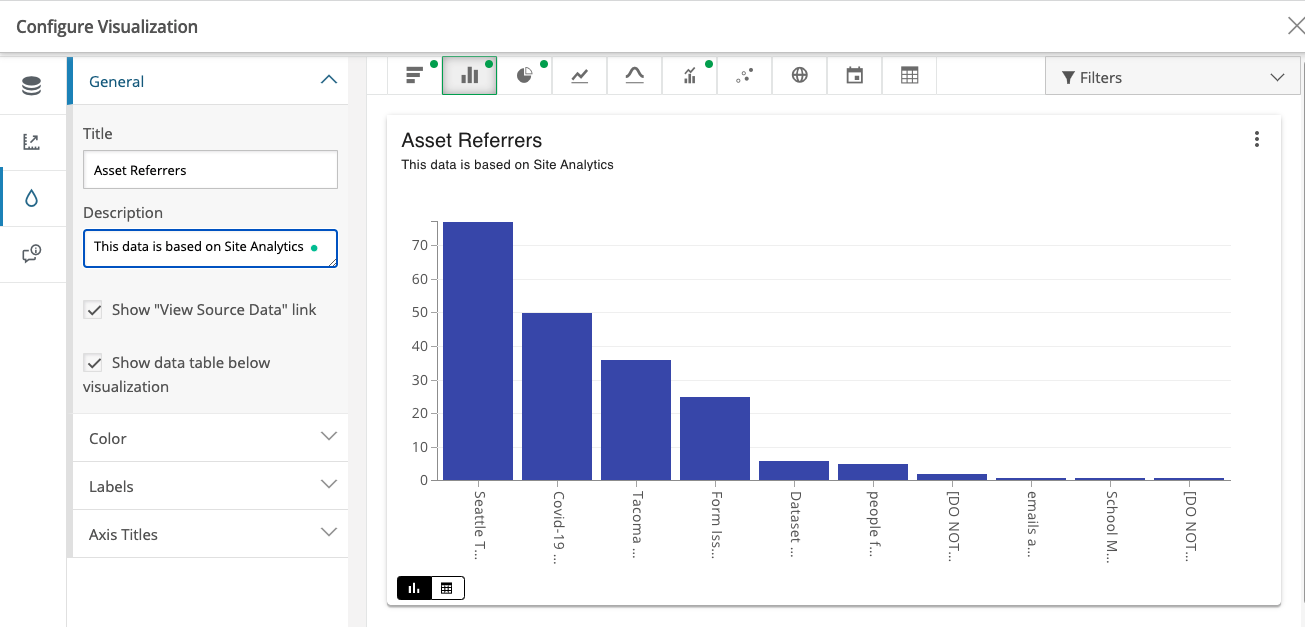The width and height of the screenshot is (1305, 627).
Task: Pick the histogram chart type
Action: [635, 75]
